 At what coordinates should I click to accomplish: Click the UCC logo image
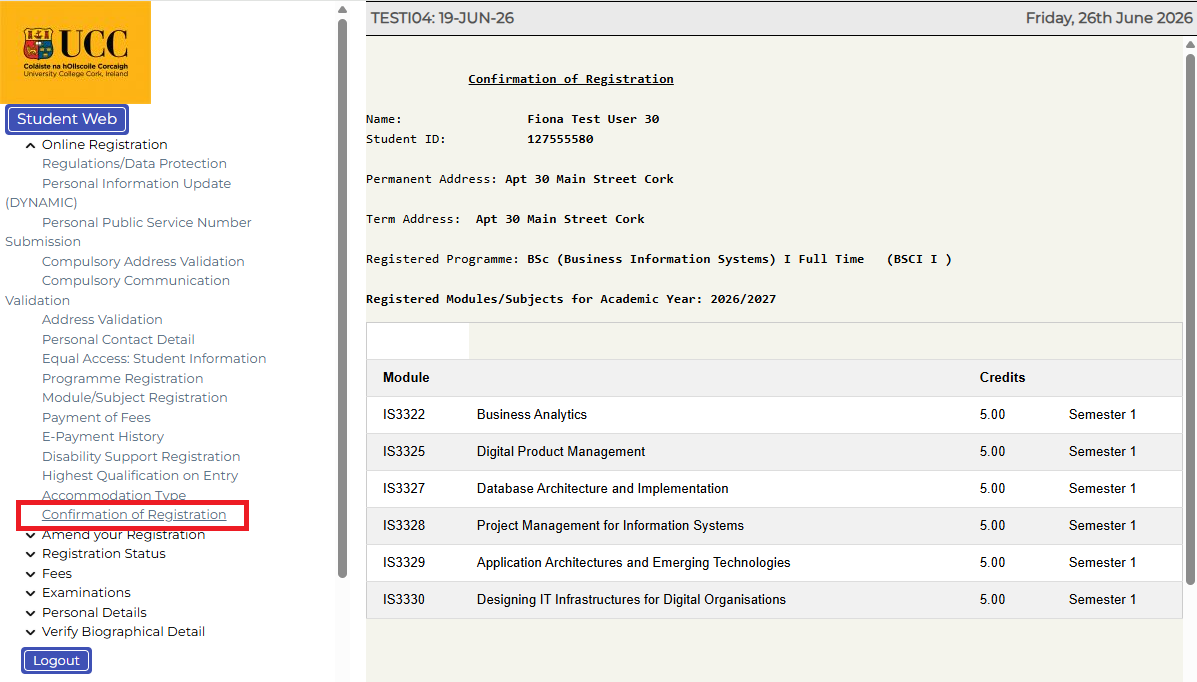click(76, 52)
